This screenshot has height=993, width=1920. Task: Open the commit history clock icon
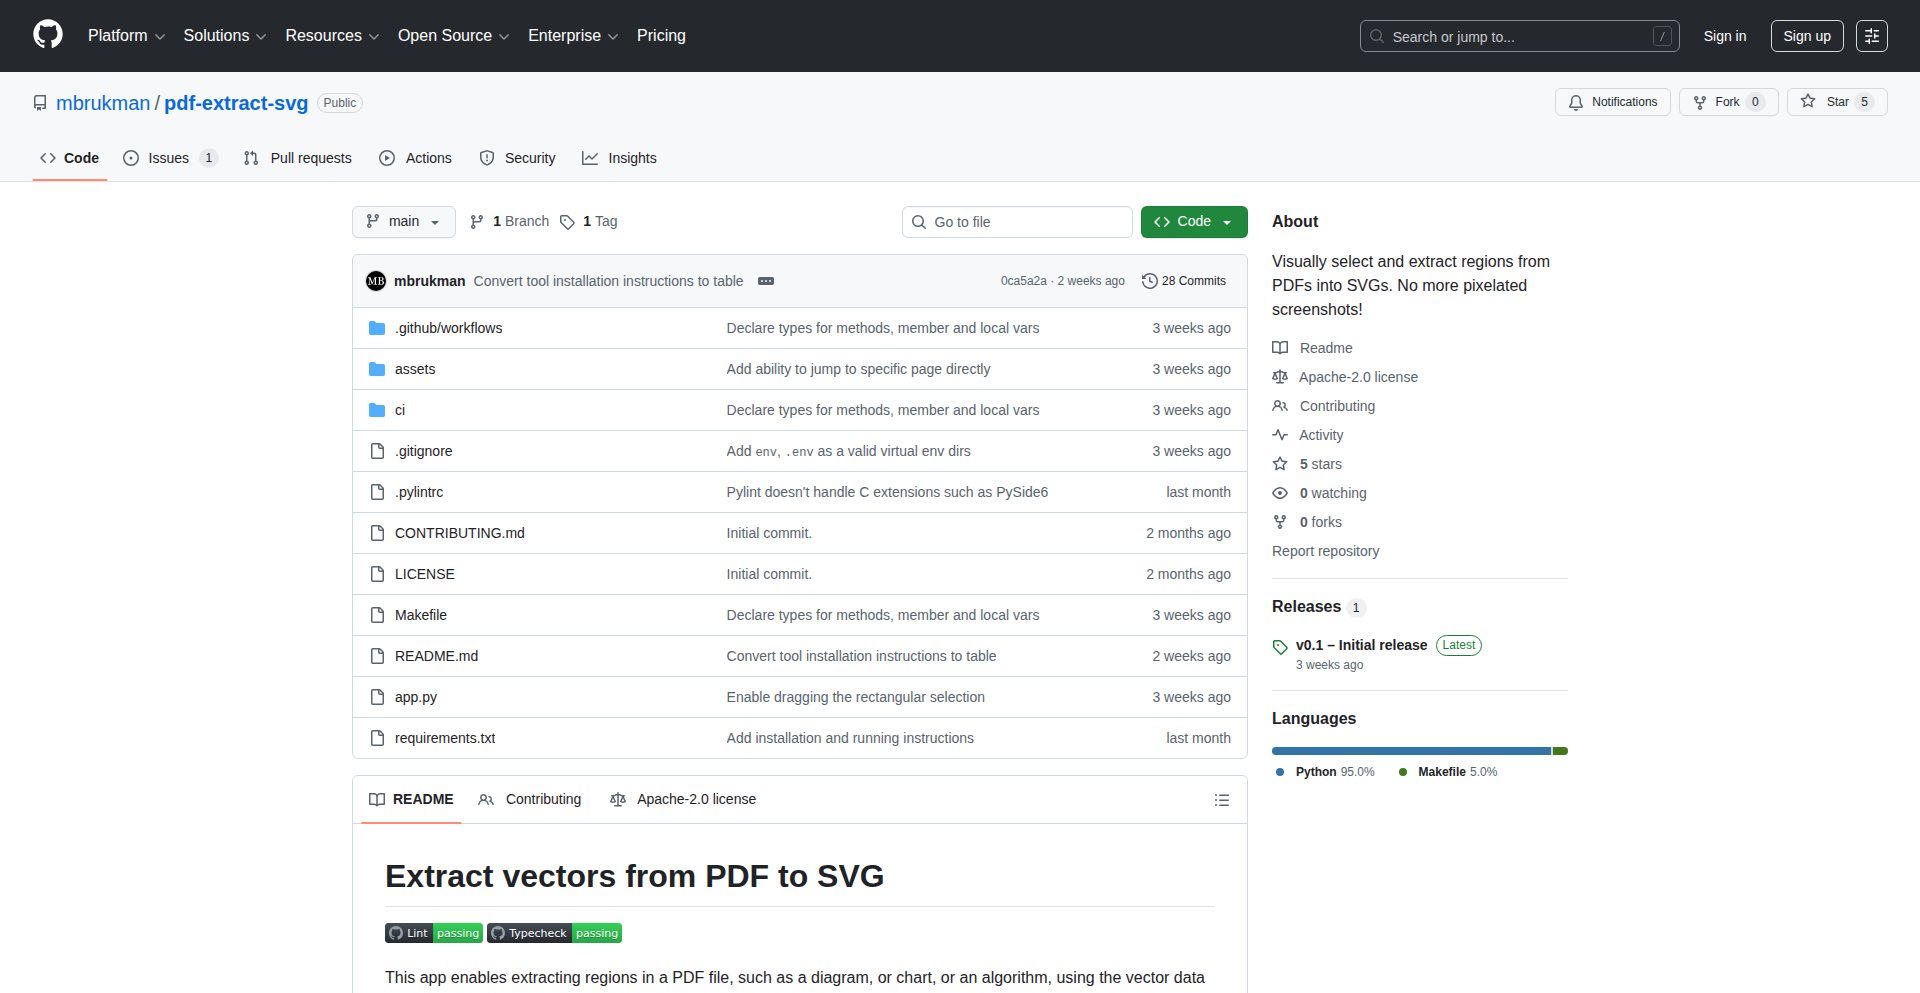pos(1150,281)
